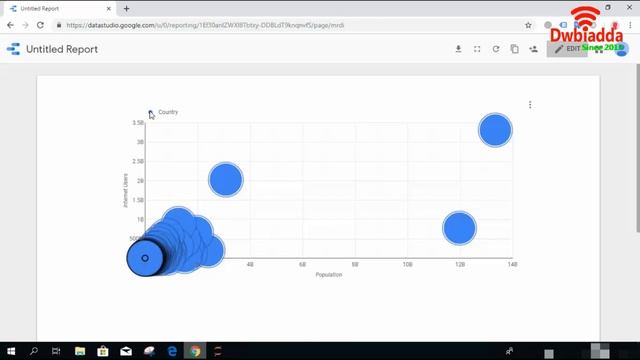Open Edge browser from taskbar
Screen dimensions: 640x360
click(x=172, y=351)
